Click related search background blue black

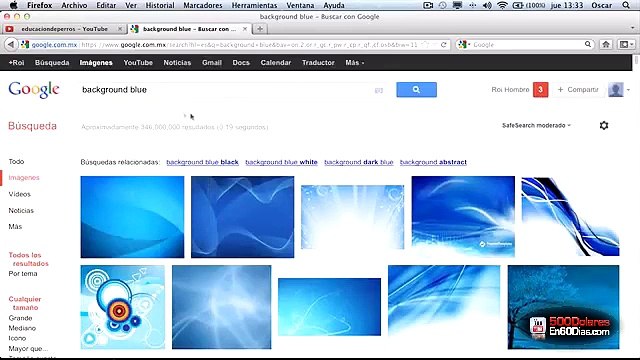click(202, 162)
